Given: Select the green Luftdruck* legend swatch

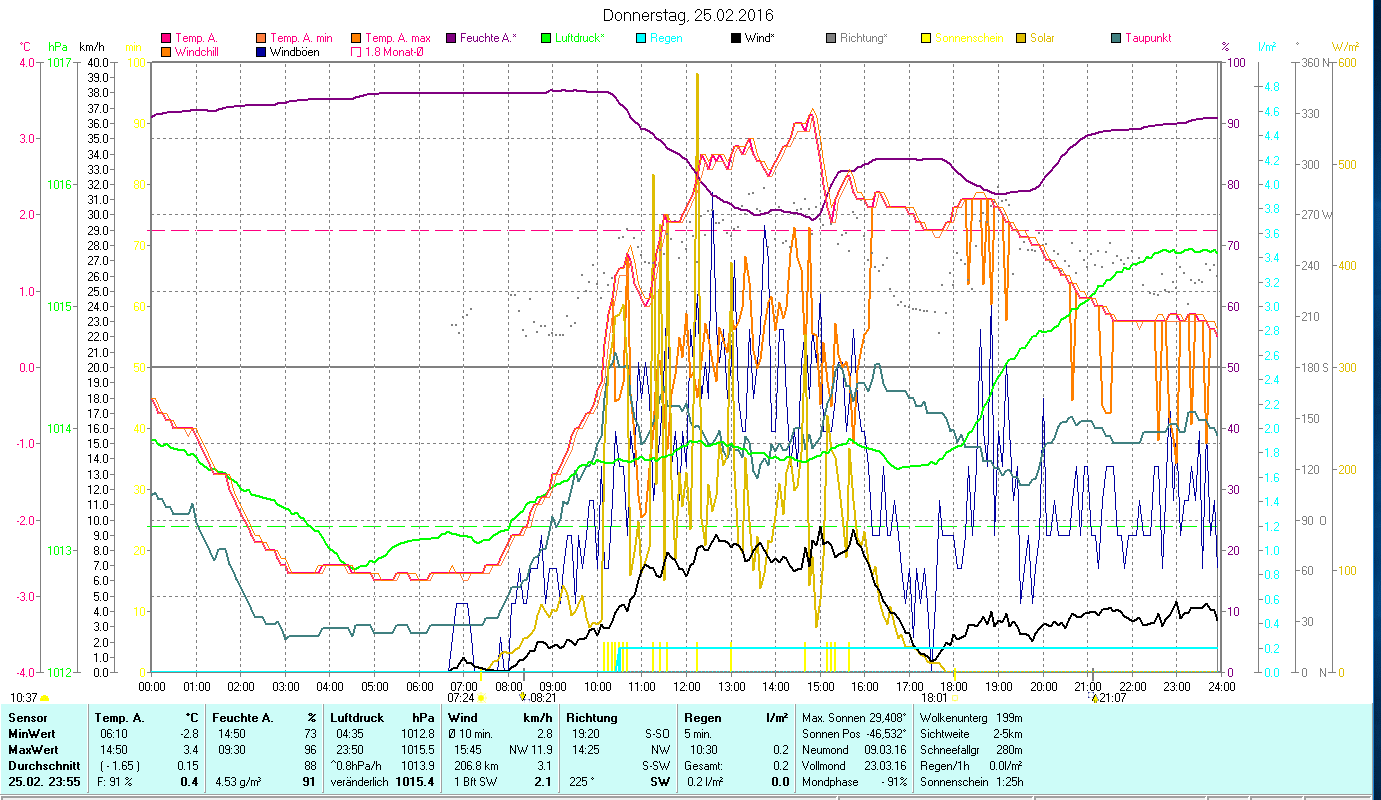Looking at the screenshot, I should (545, 38).
